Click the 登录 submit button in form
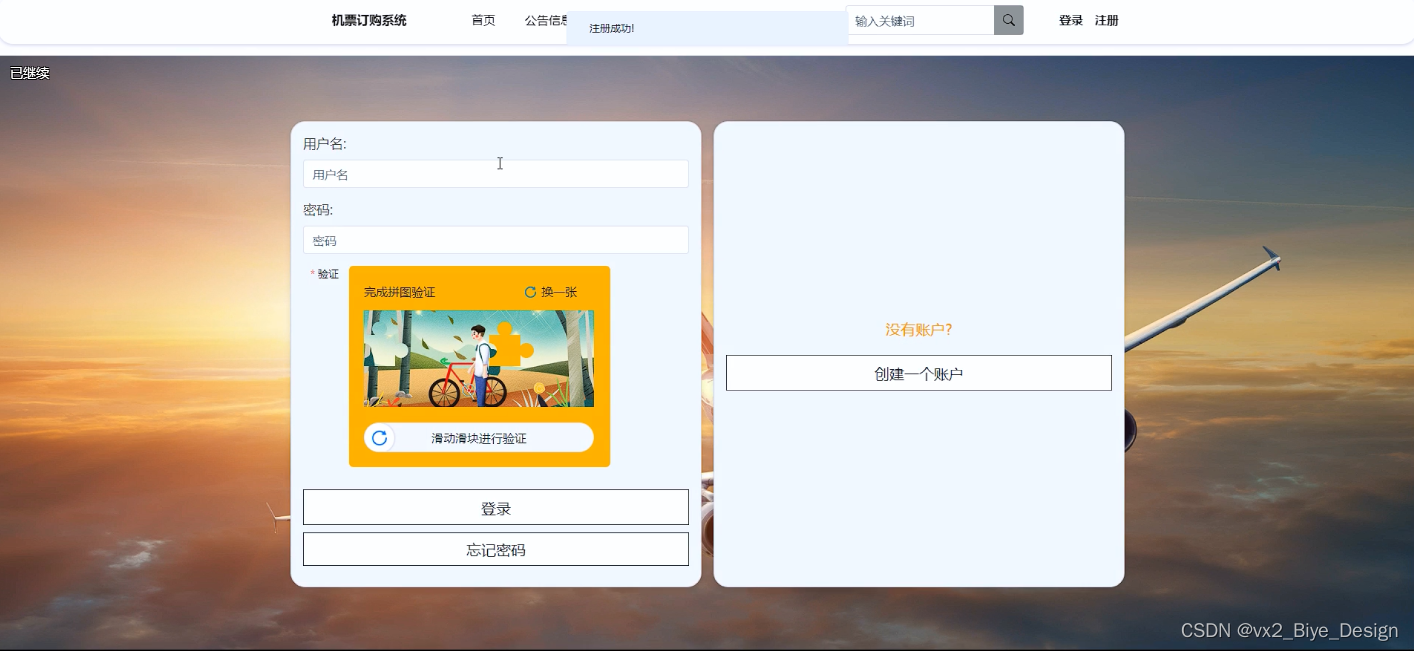The image size is (1414, 651). point(496,507)
